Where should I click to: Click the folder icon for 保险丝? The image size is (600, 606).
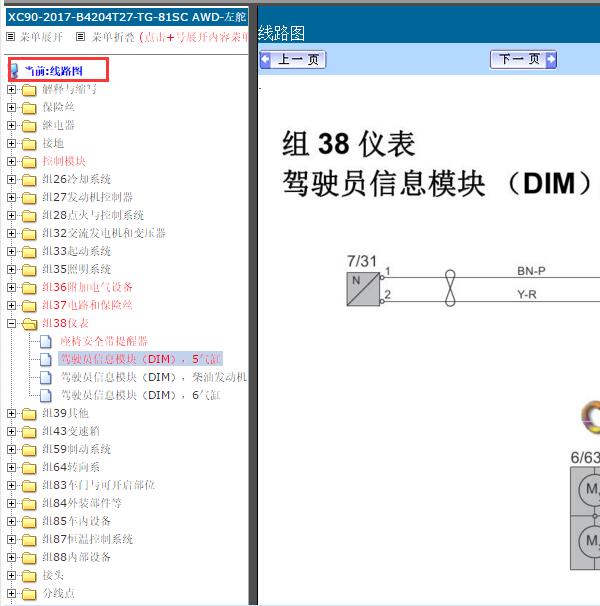click(x=29, y=108)
